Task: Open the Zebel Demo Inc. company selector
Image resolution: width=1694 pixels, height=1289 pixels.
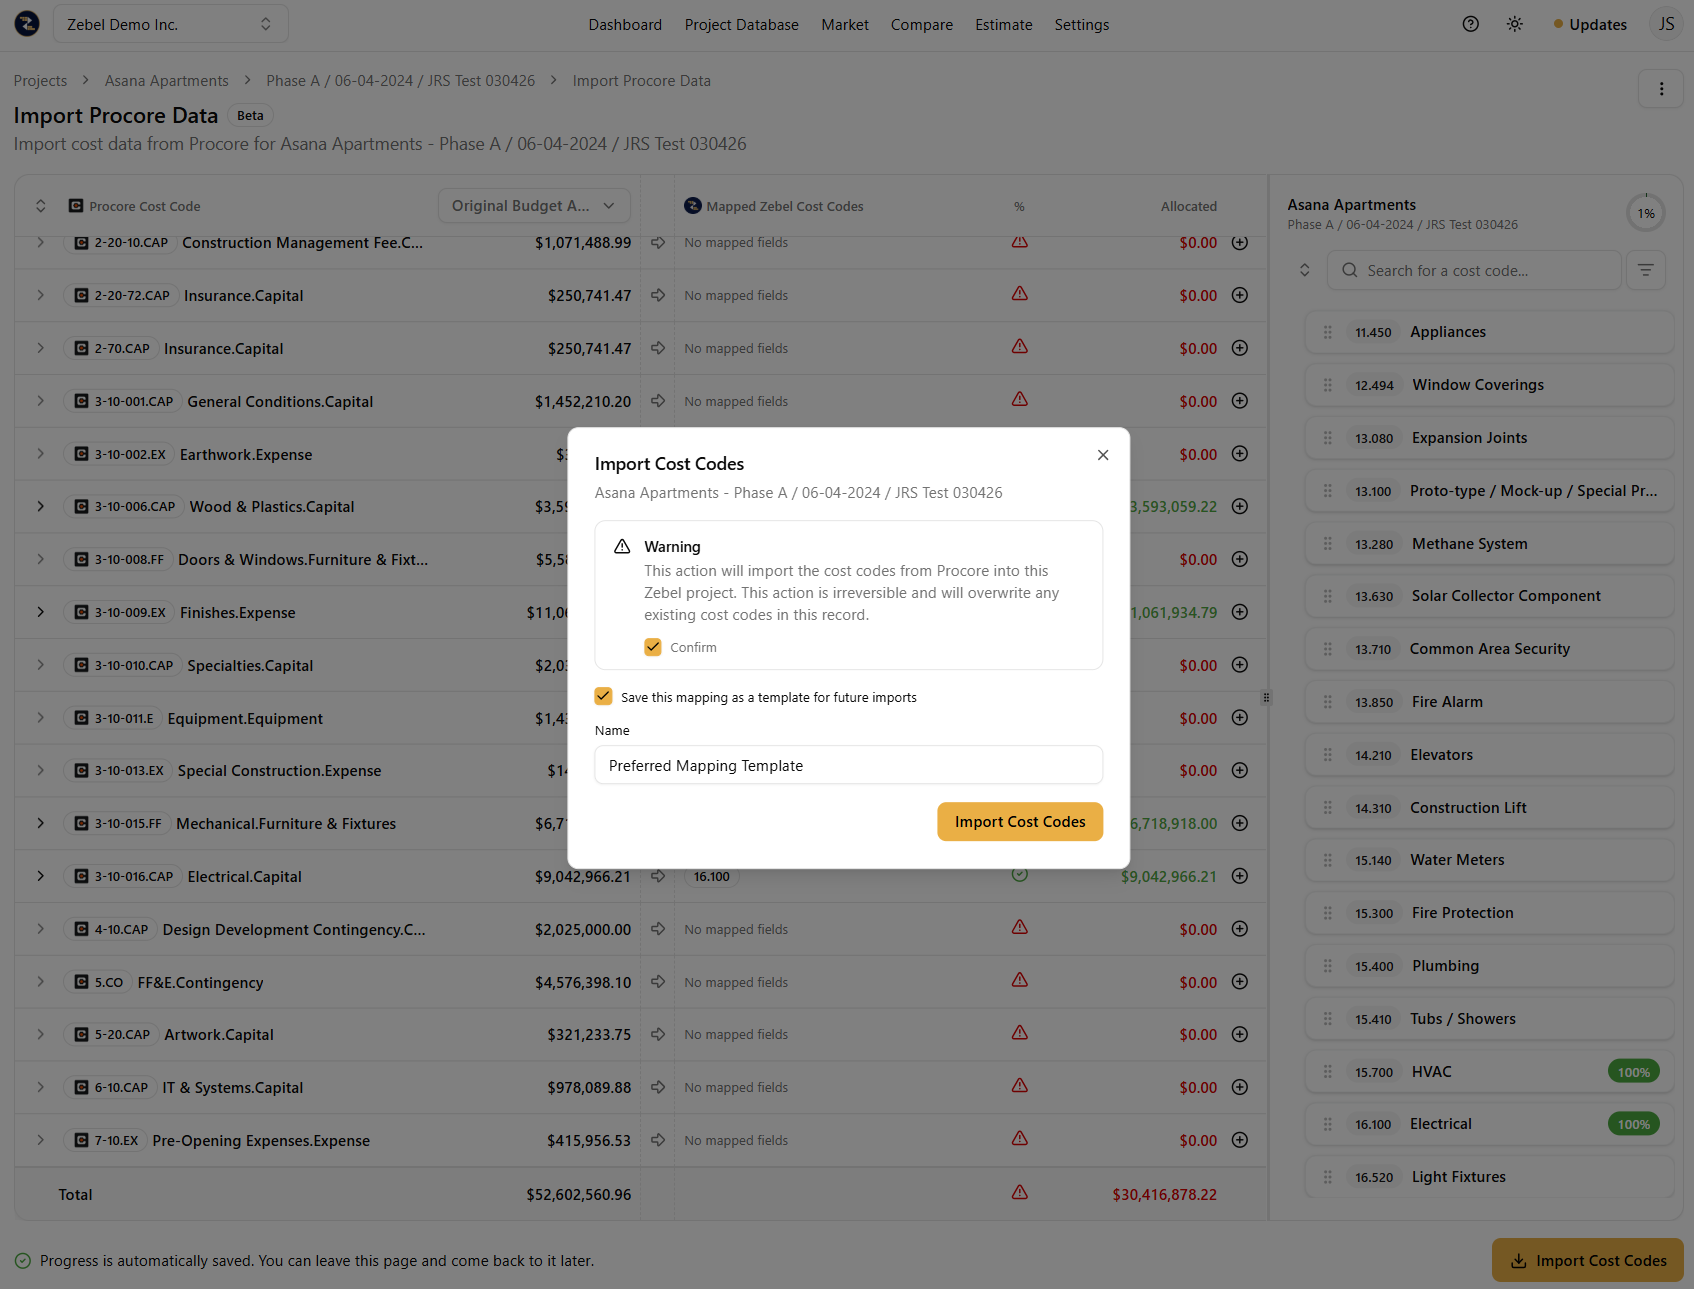Action: click(x=169, y=24)
